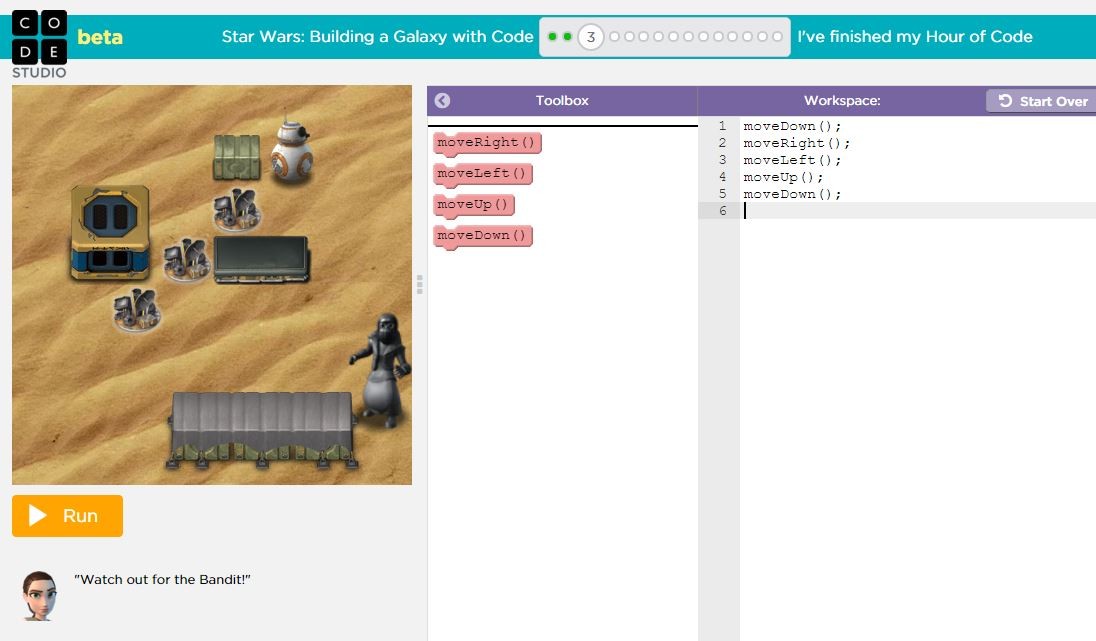Select current level 3 bubble
Image resolution: width=1096 pixels, height=641 pixels.
point(591,36)
